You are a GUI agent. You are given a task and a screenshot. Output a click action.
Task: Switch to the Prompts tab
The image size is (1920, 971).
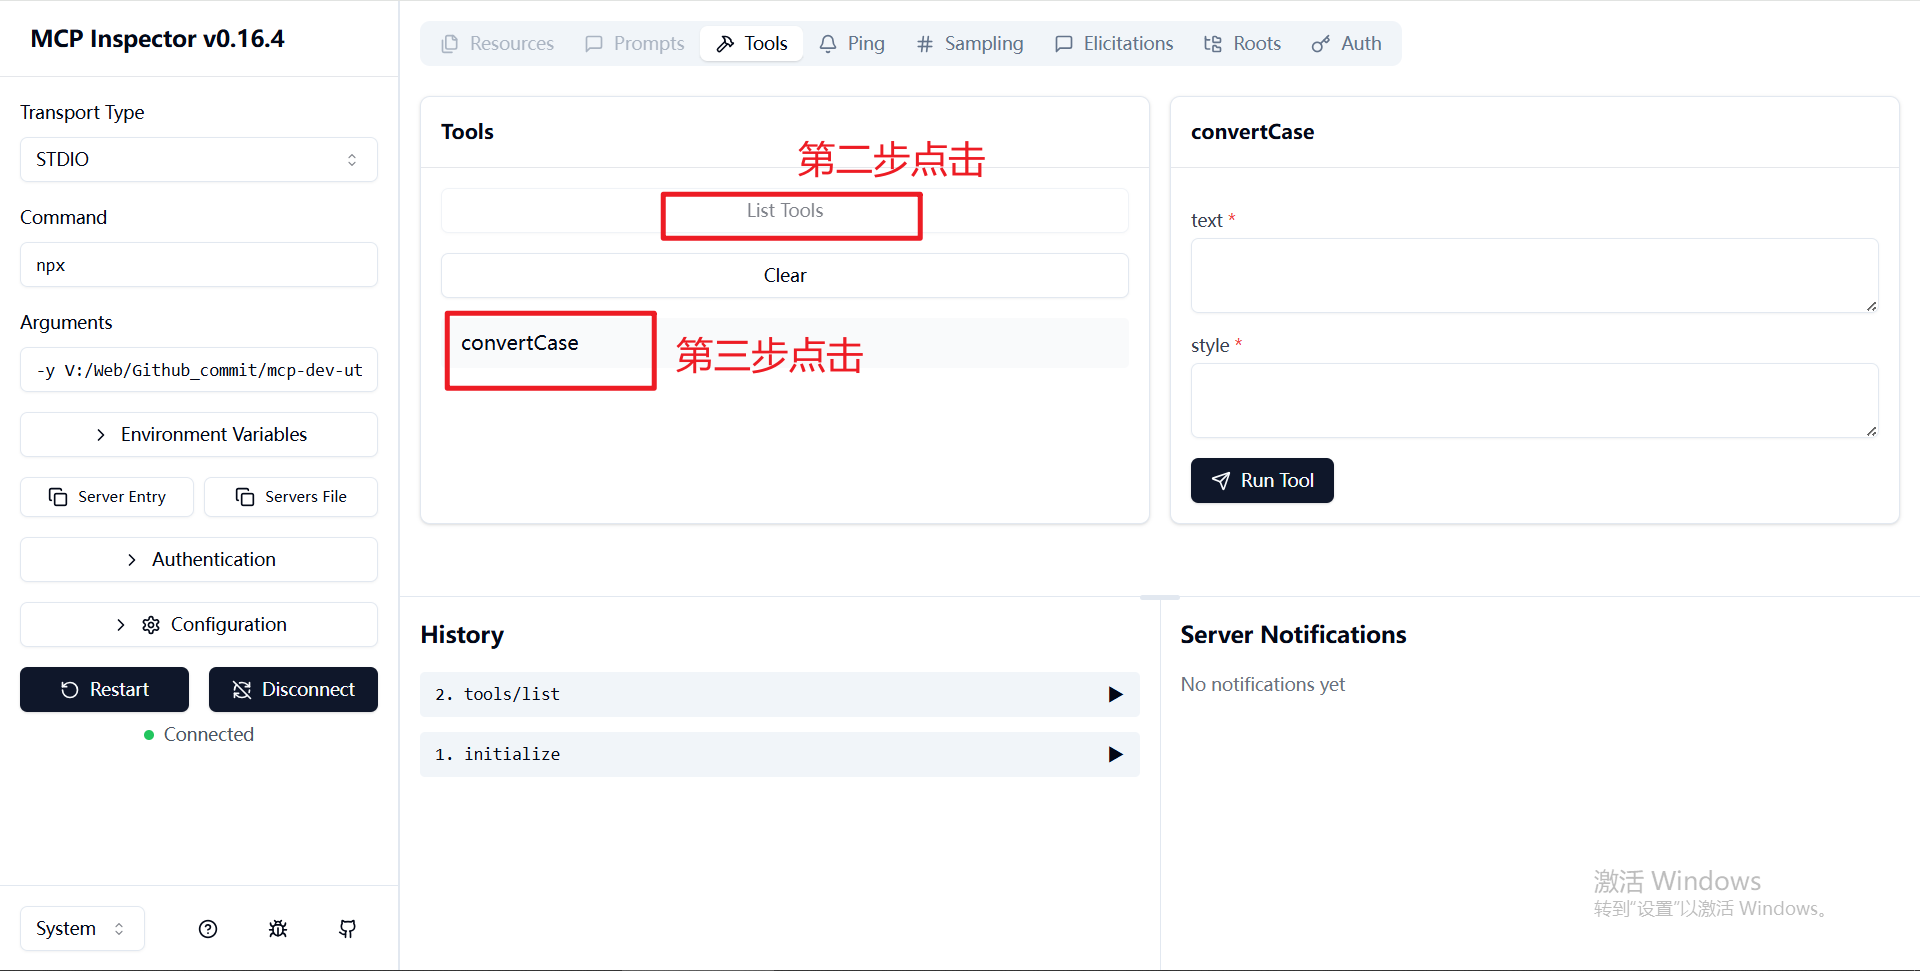(x=635, y=43)
